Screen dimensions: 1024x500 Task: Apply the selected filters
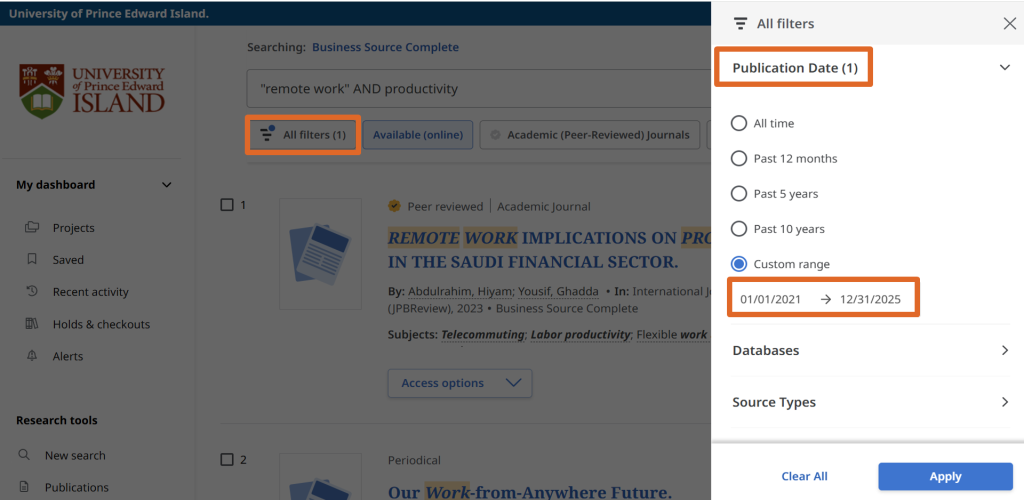[x=945, y=477]
